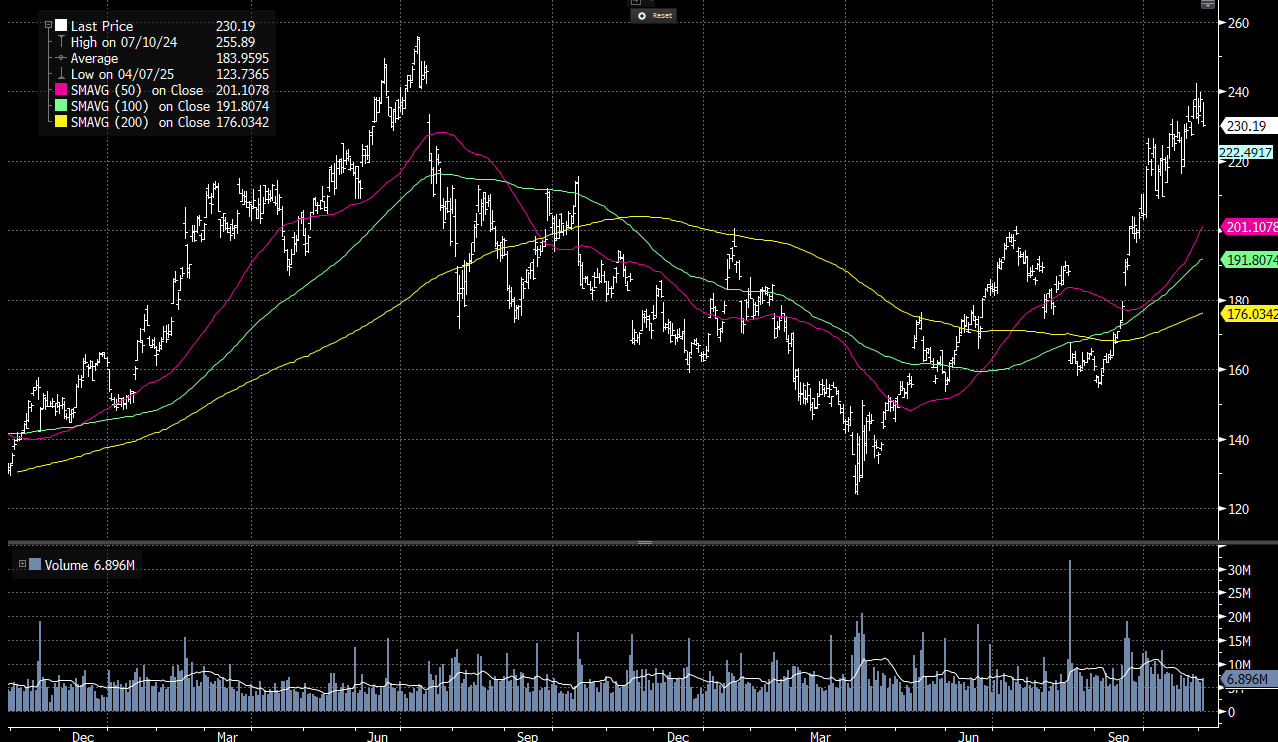Collapse the price legend with its minus box
This screenshot has width=1278, height=742.
[48, 25]
